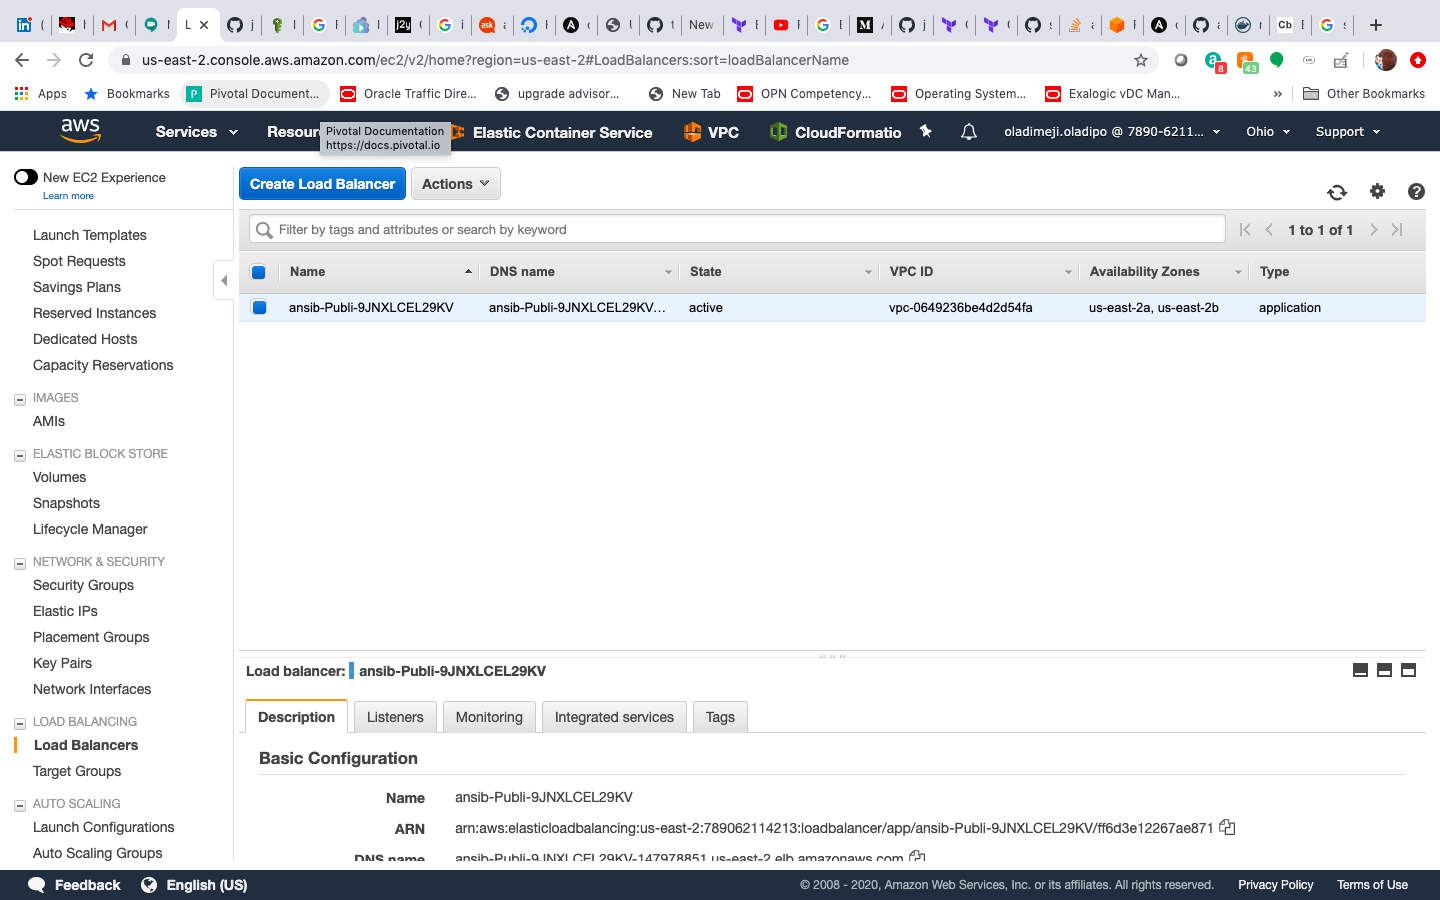Open table settings gear icon
1440x900 pixels.
1377,191
